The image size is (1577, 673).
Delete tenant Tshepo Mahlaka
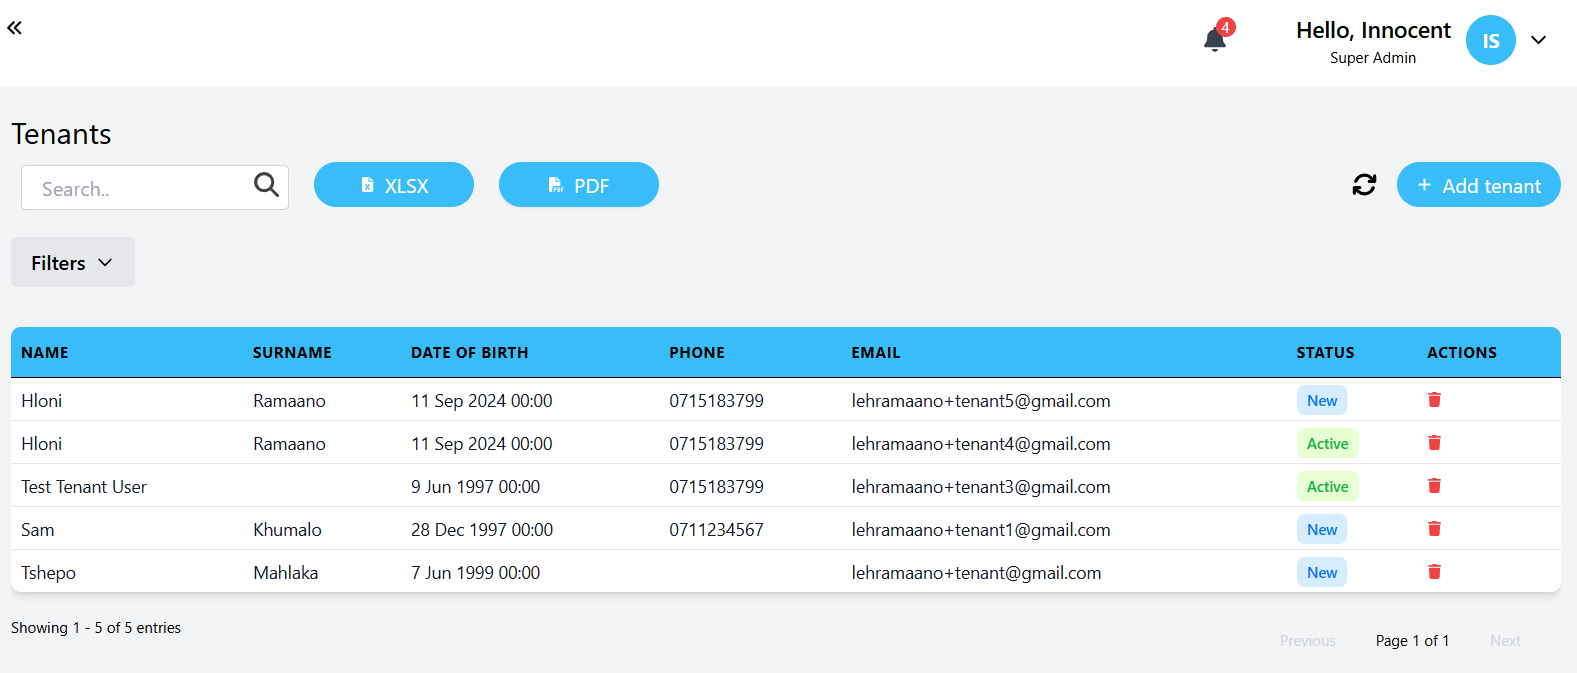pyautogui.click(x=1434, y=572)
